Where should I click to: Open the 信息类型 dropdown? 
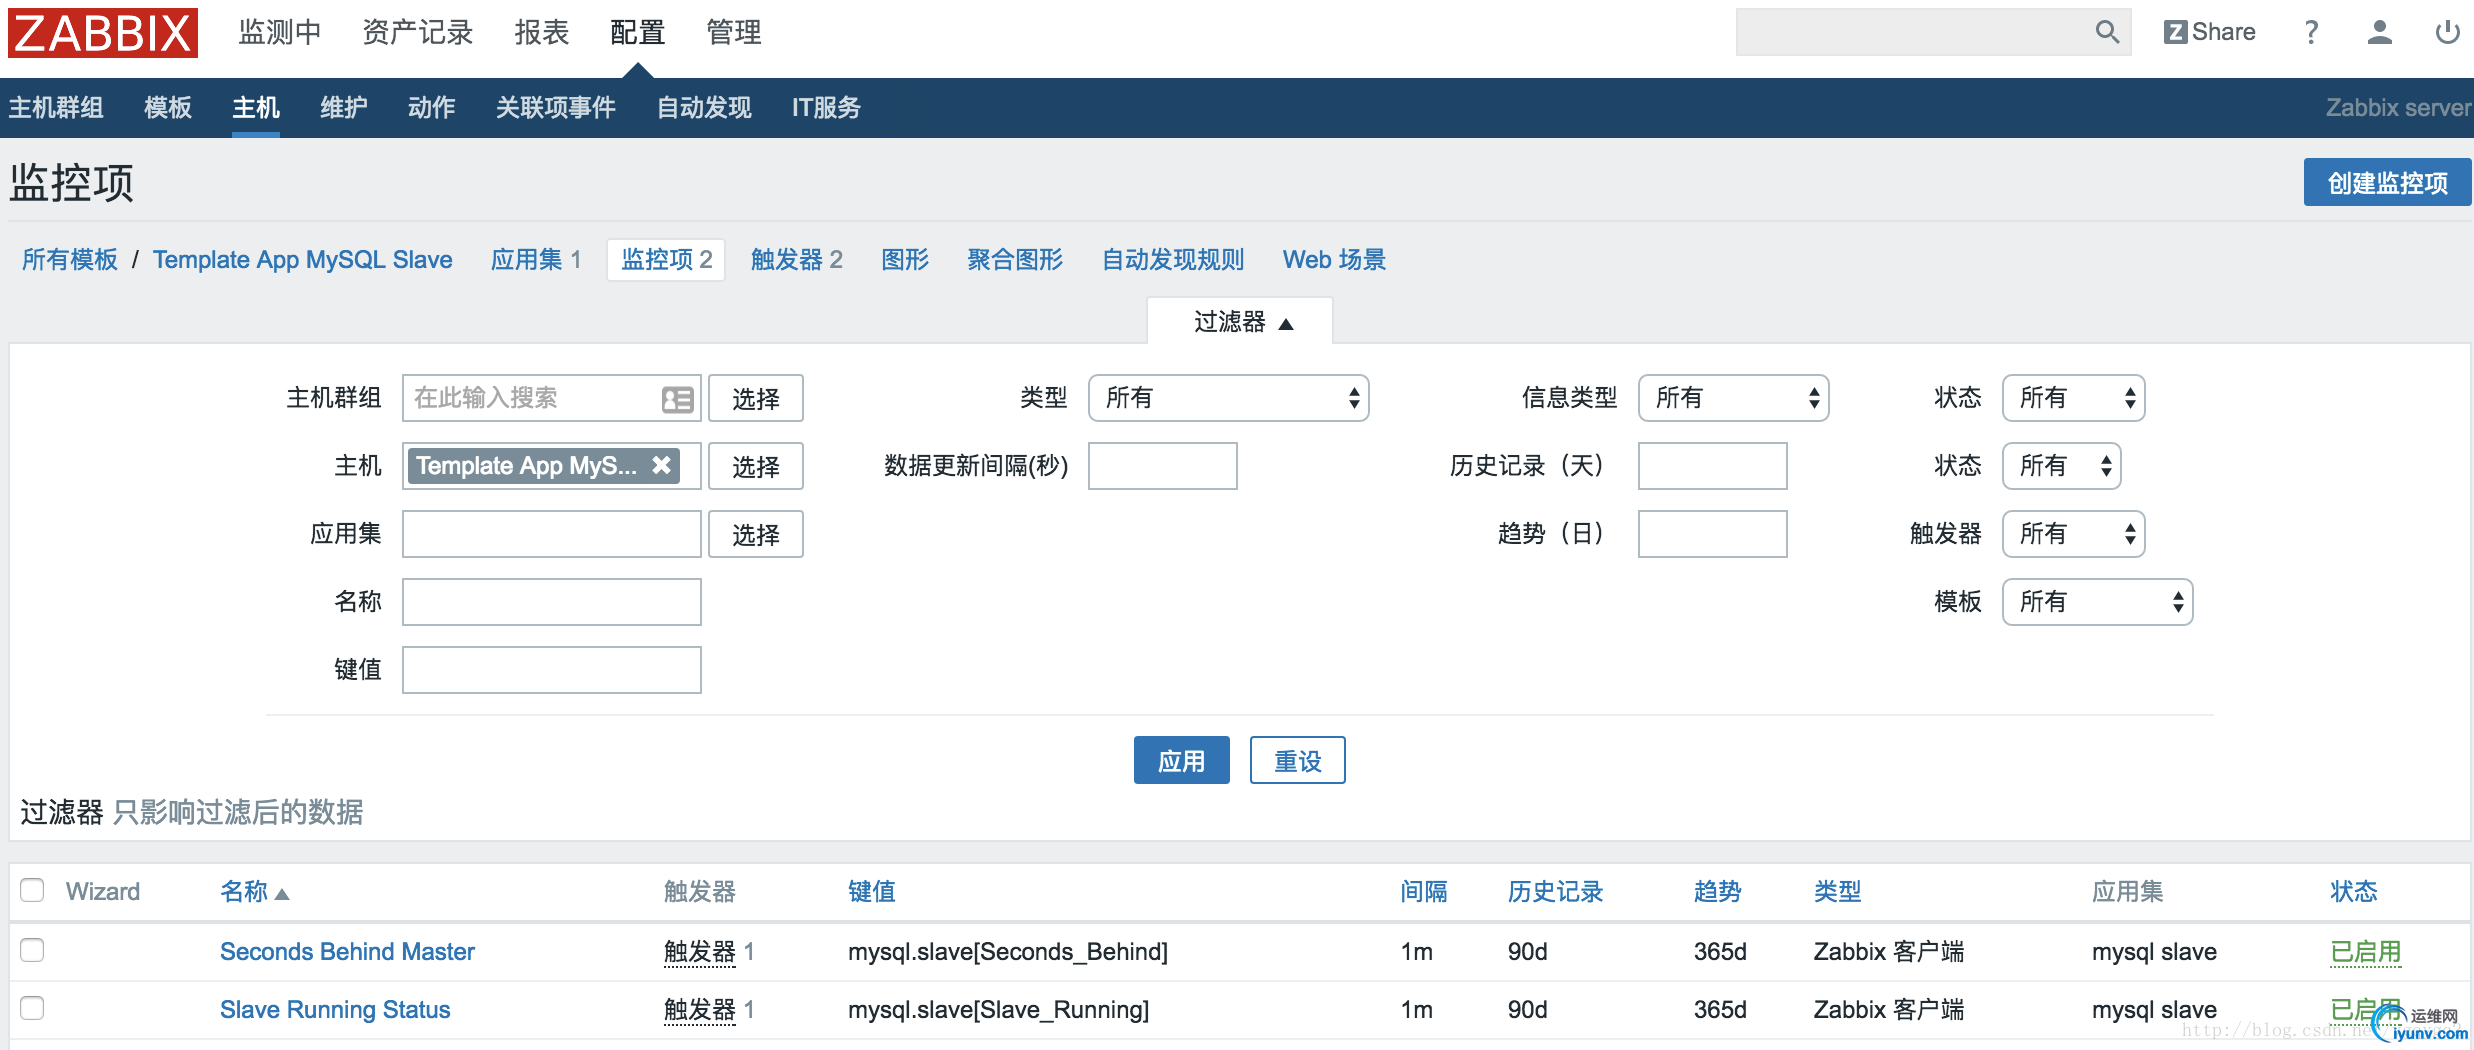point(1733,398)
